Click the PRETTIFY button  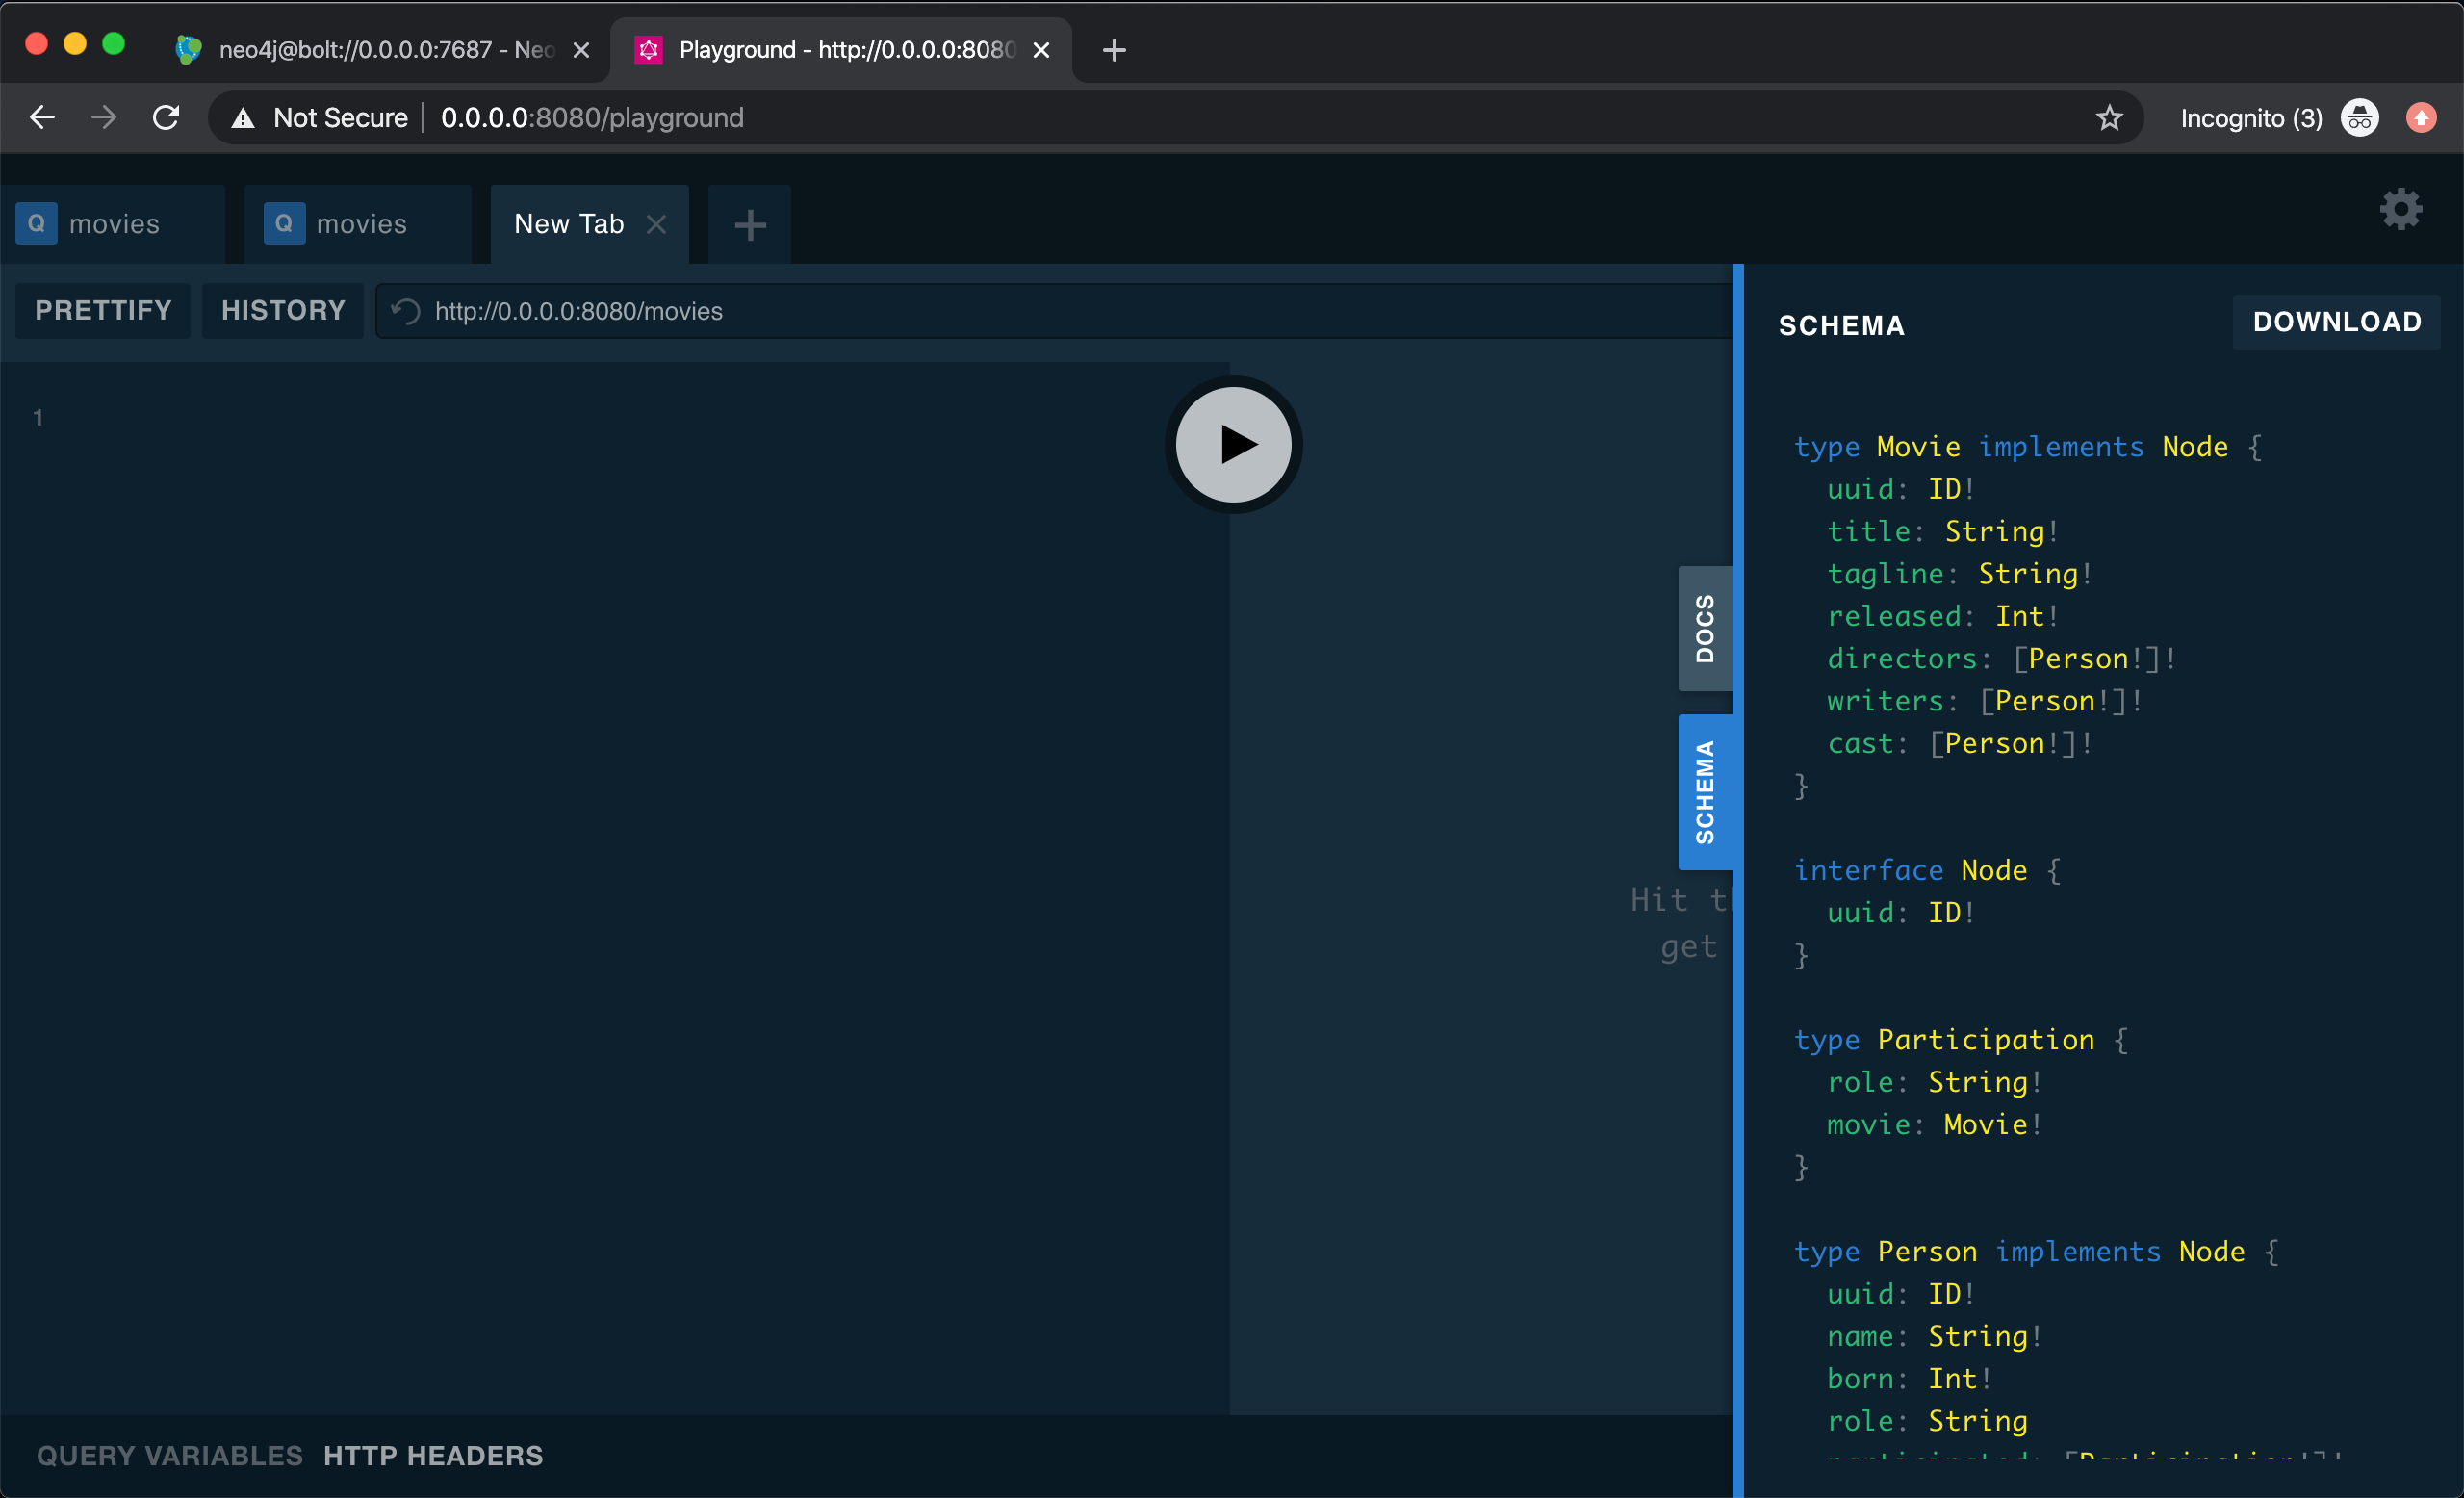(103, 310)
